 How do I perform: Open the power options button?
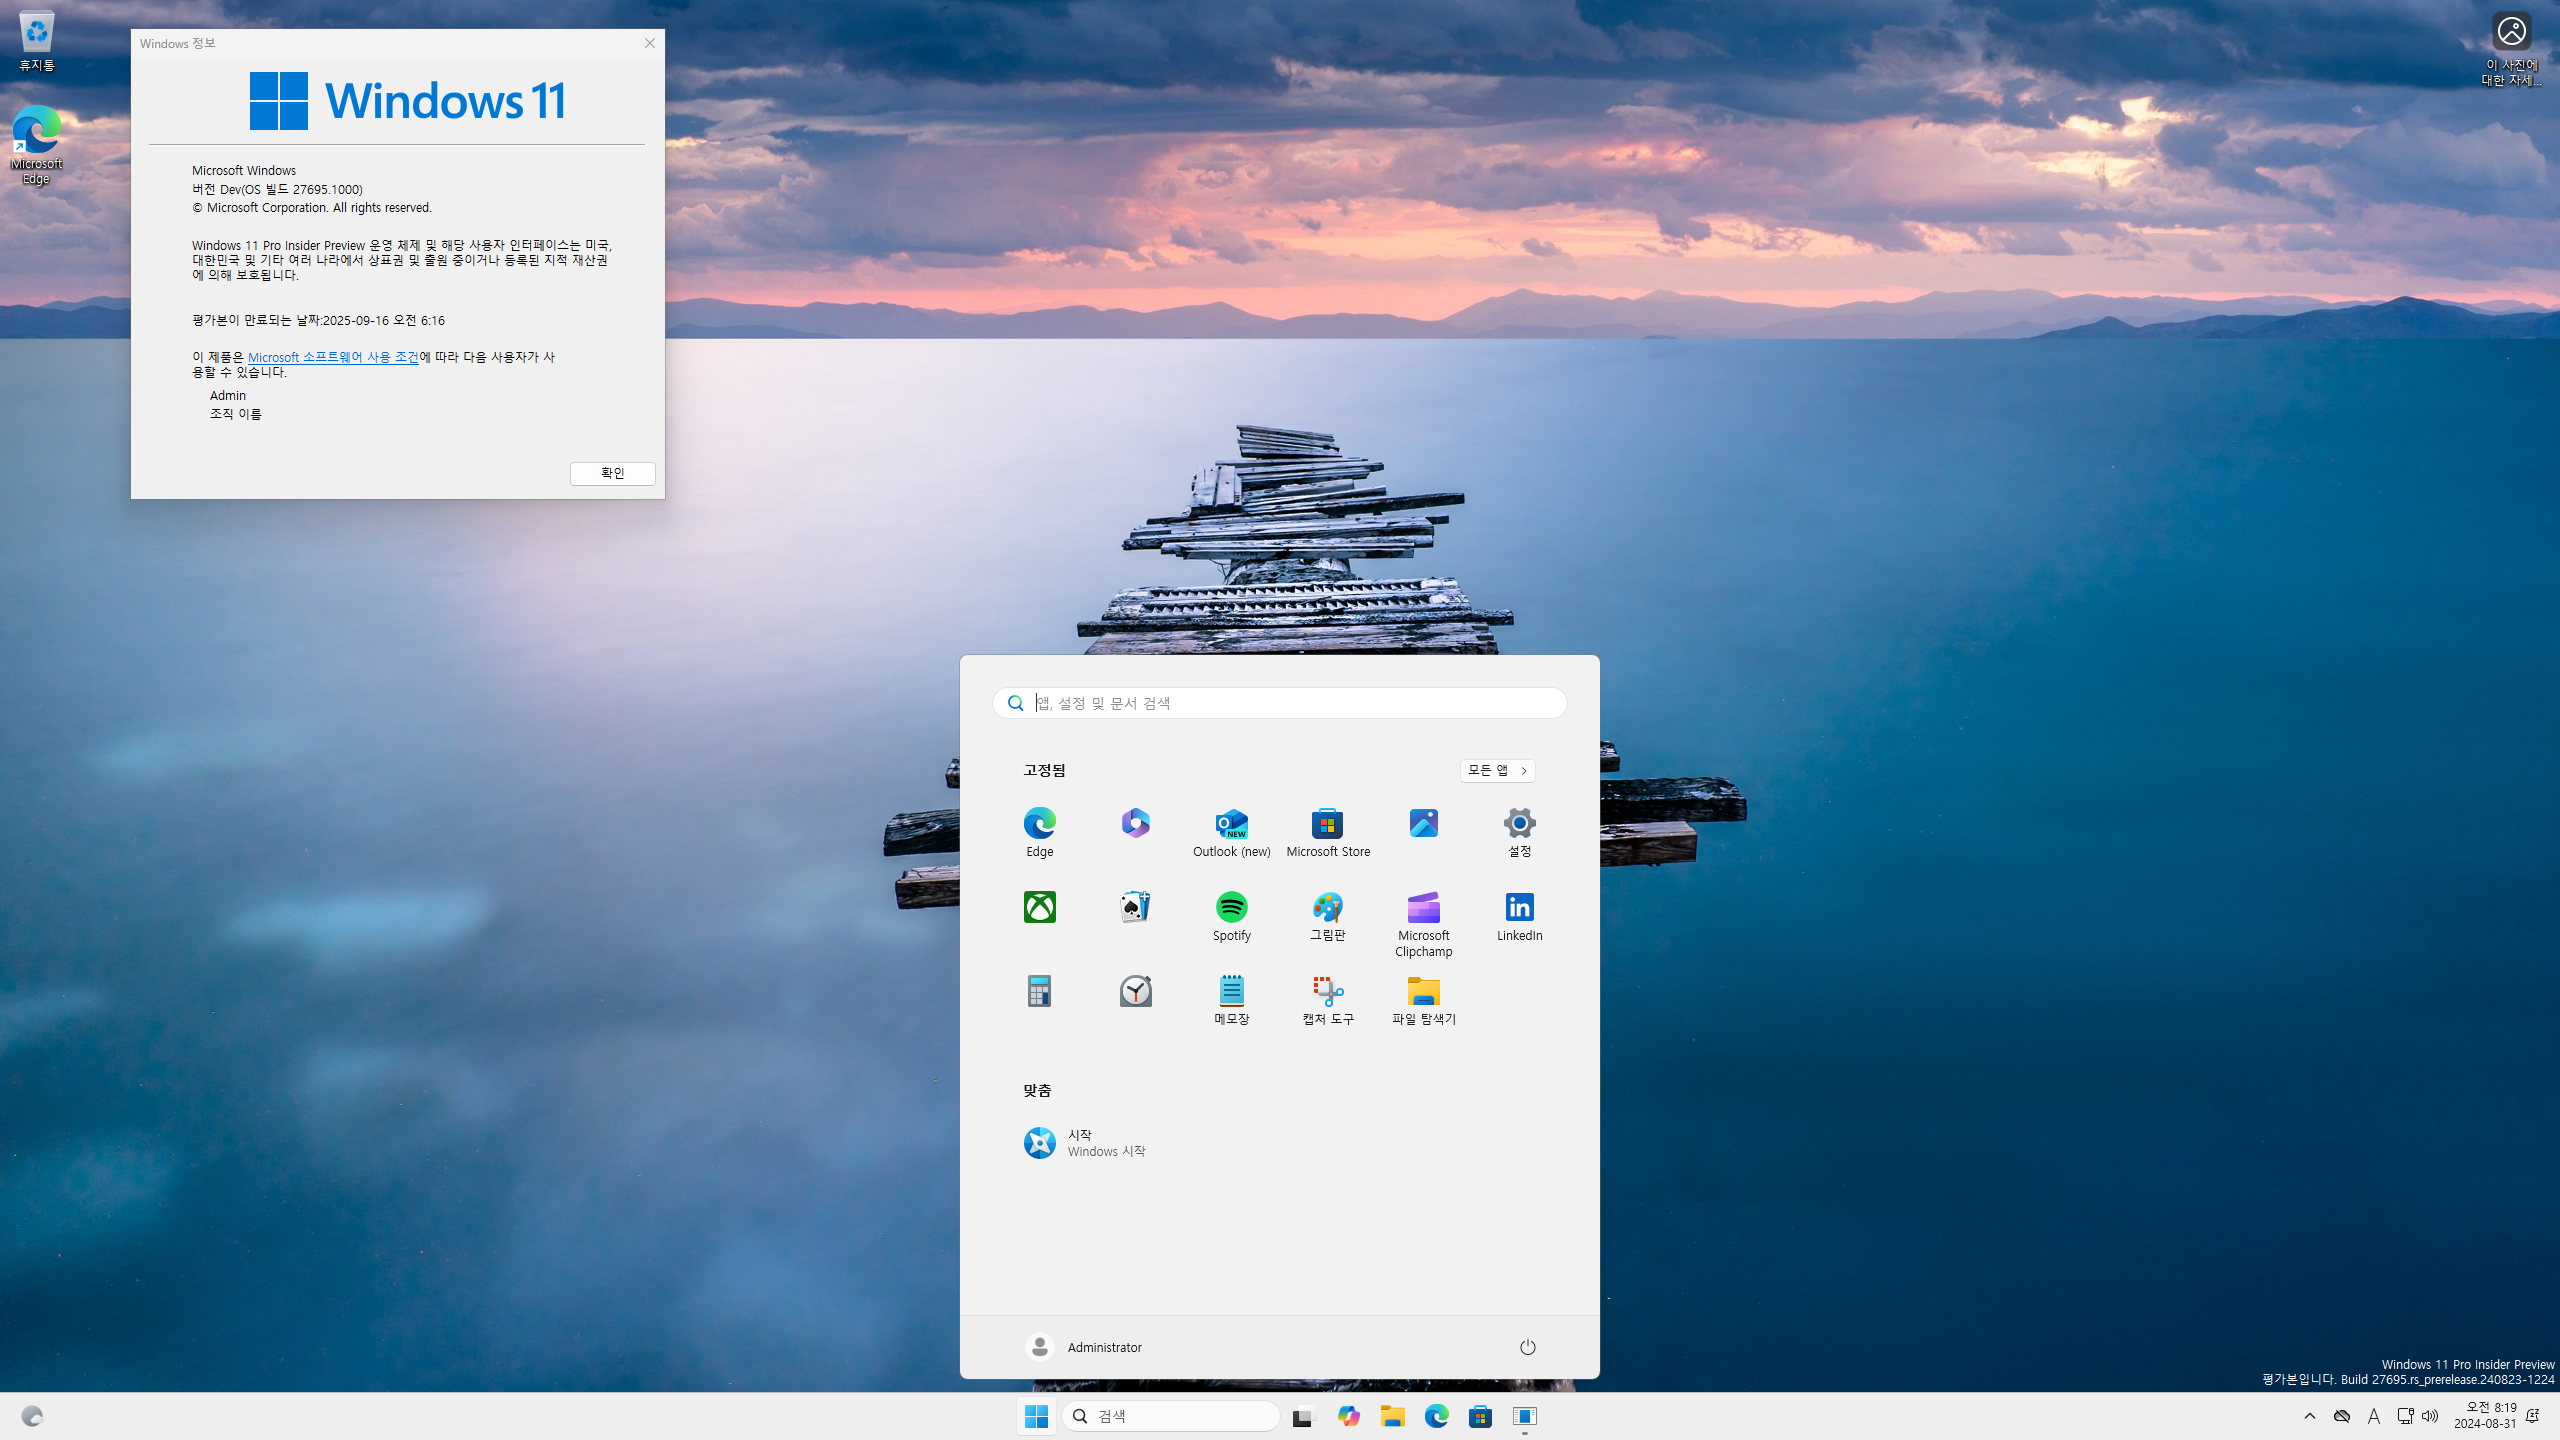pos(1527,1347)
